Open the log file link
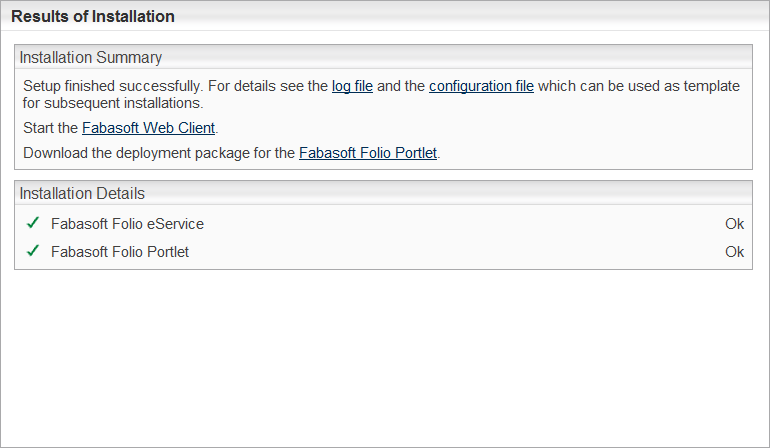 (x=352, y=86)
